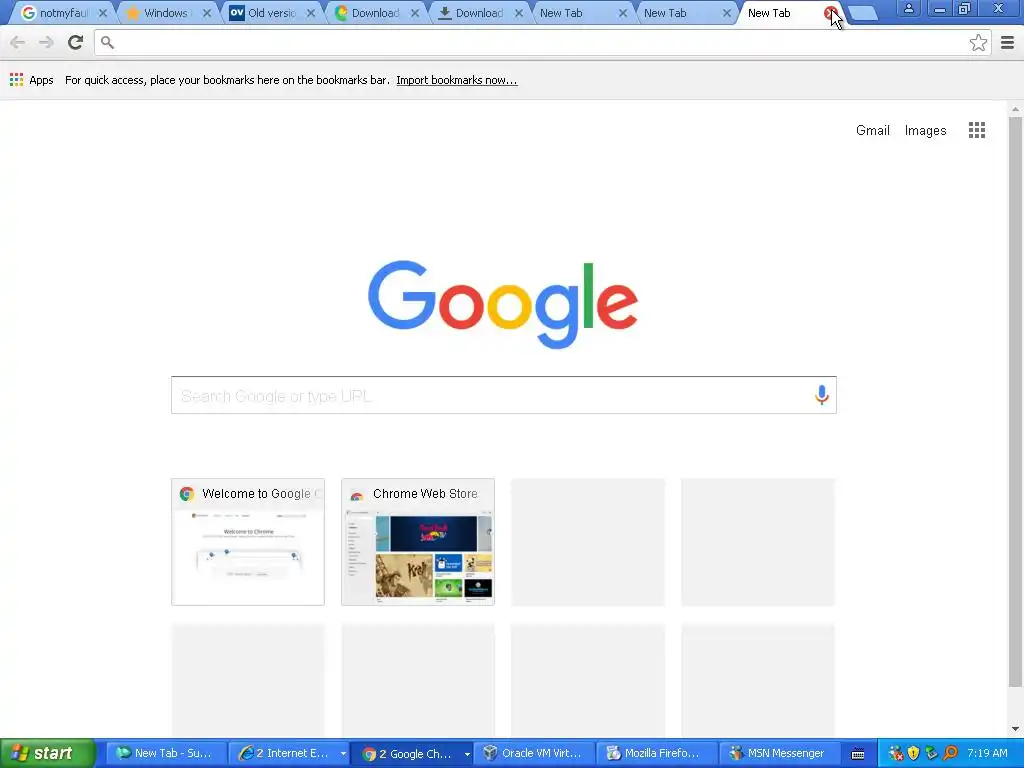Click the Google logo
Image resolution: width=1024 pixels, height=768 pixels.
pos(503,304)
